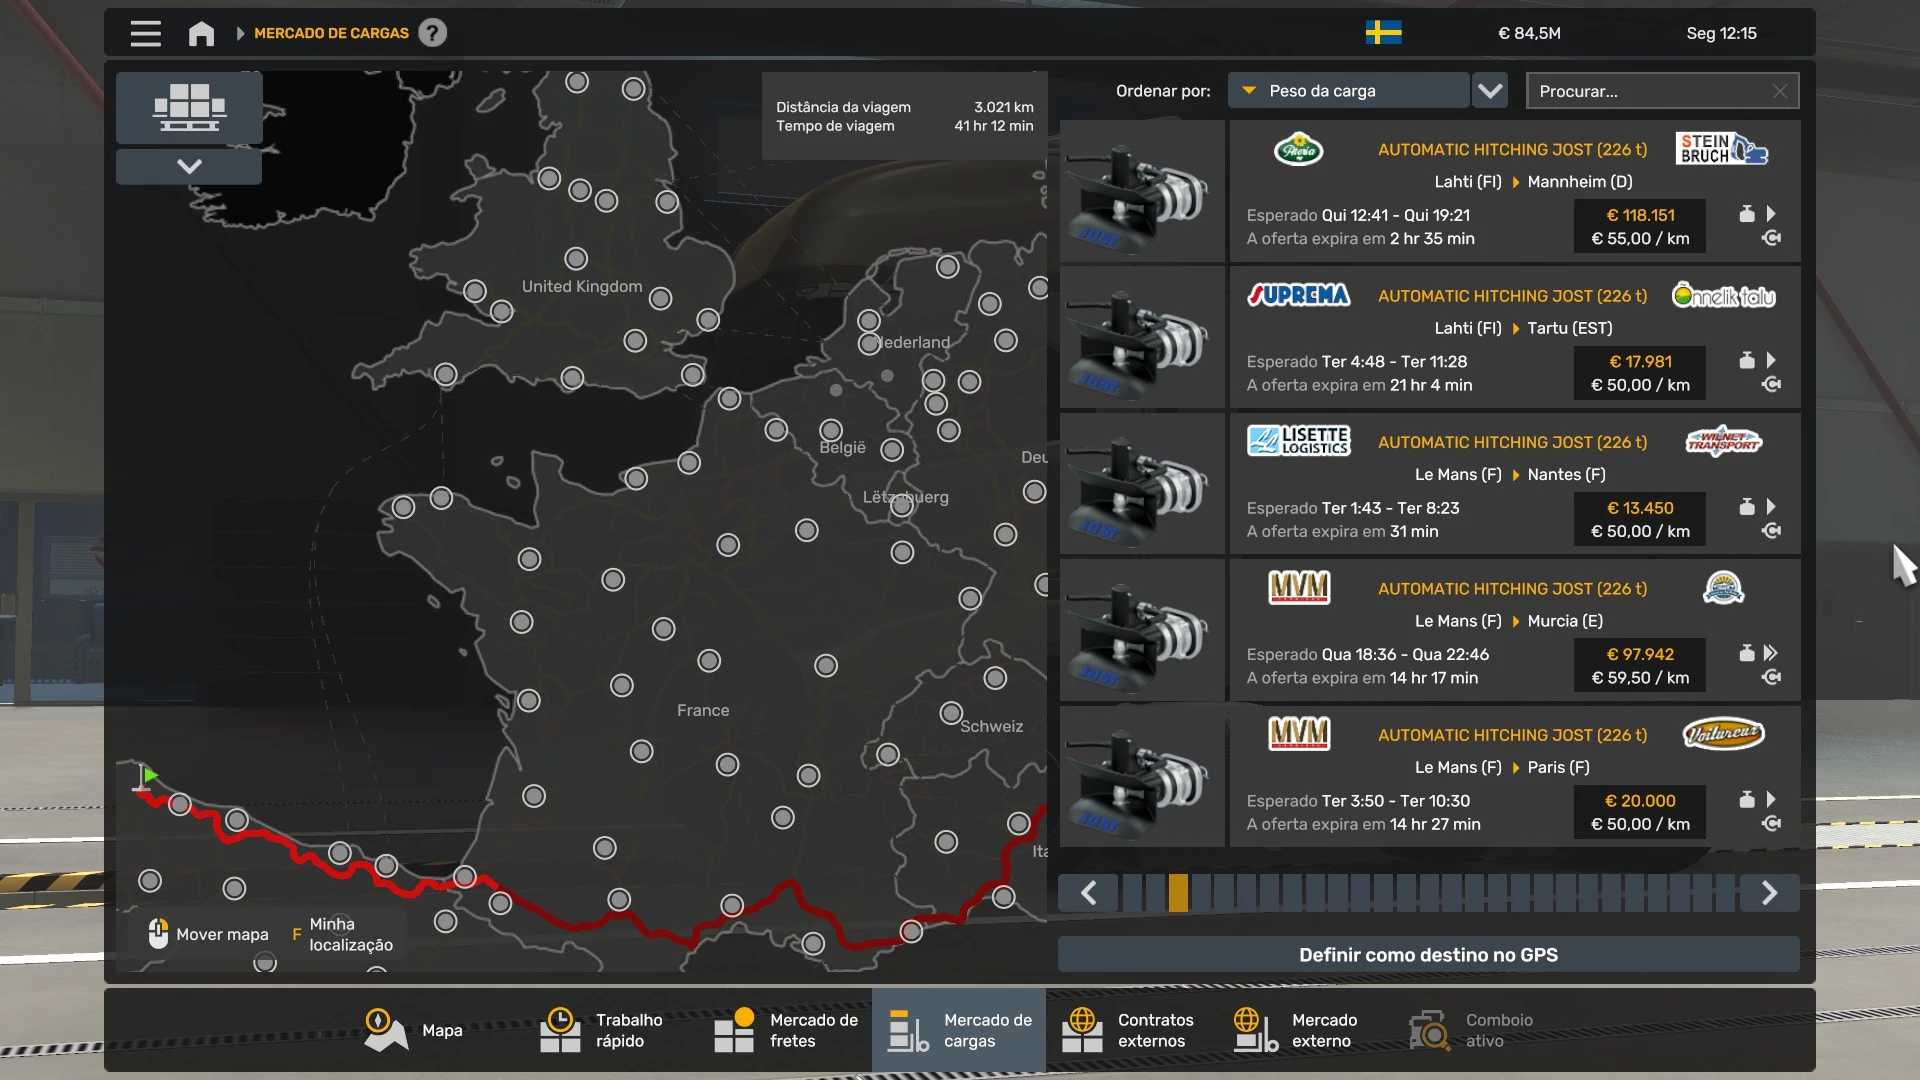Go to the next page of job listings
1920x1080 pixels.
tap(1769, 893)
